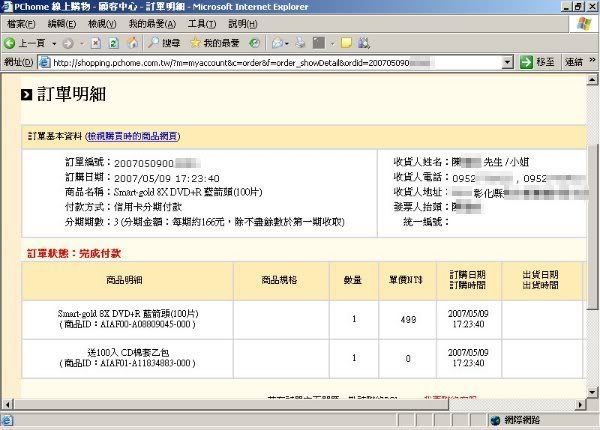This screenshot has height=430, width=600.
Task: Click the 單價NT$ column header
Action: click(406, 280)
